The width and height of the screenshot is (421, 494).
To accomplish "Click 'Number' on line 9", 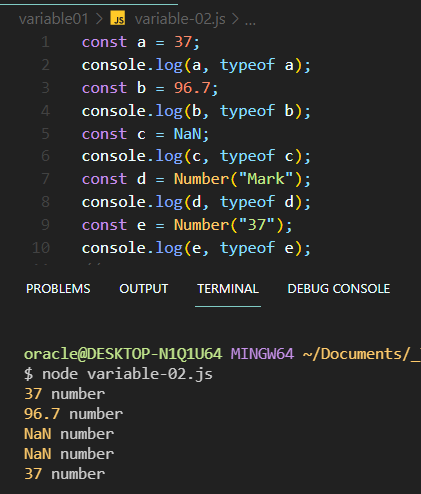I will [201, 225].
